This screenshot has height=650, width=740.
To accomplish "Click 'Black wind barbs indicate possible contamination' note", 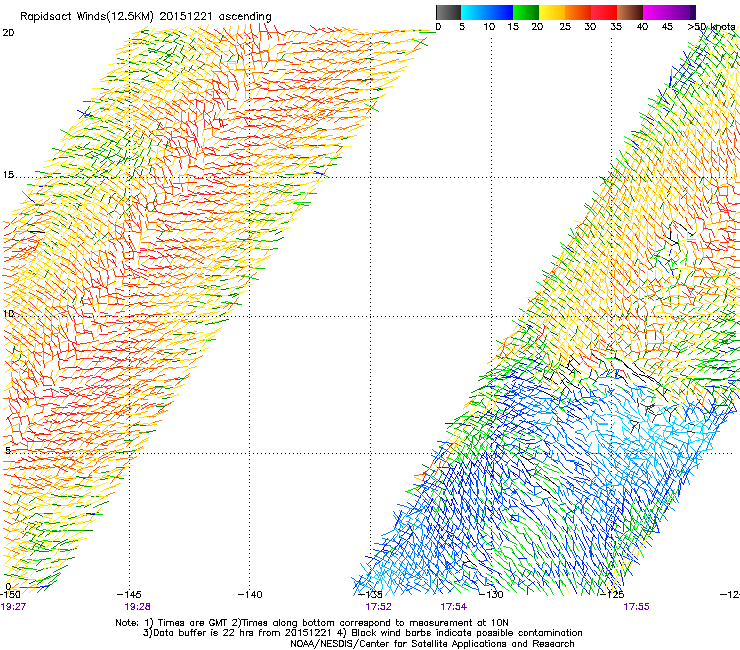I will click(x=467, y=633).
